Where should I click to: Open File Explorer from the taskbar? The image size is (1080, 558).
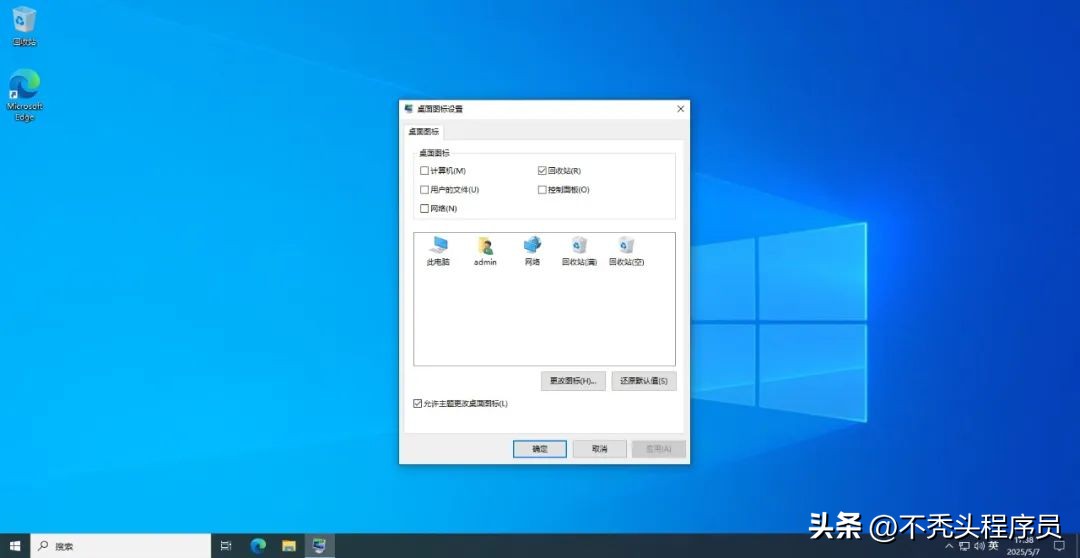289,546
